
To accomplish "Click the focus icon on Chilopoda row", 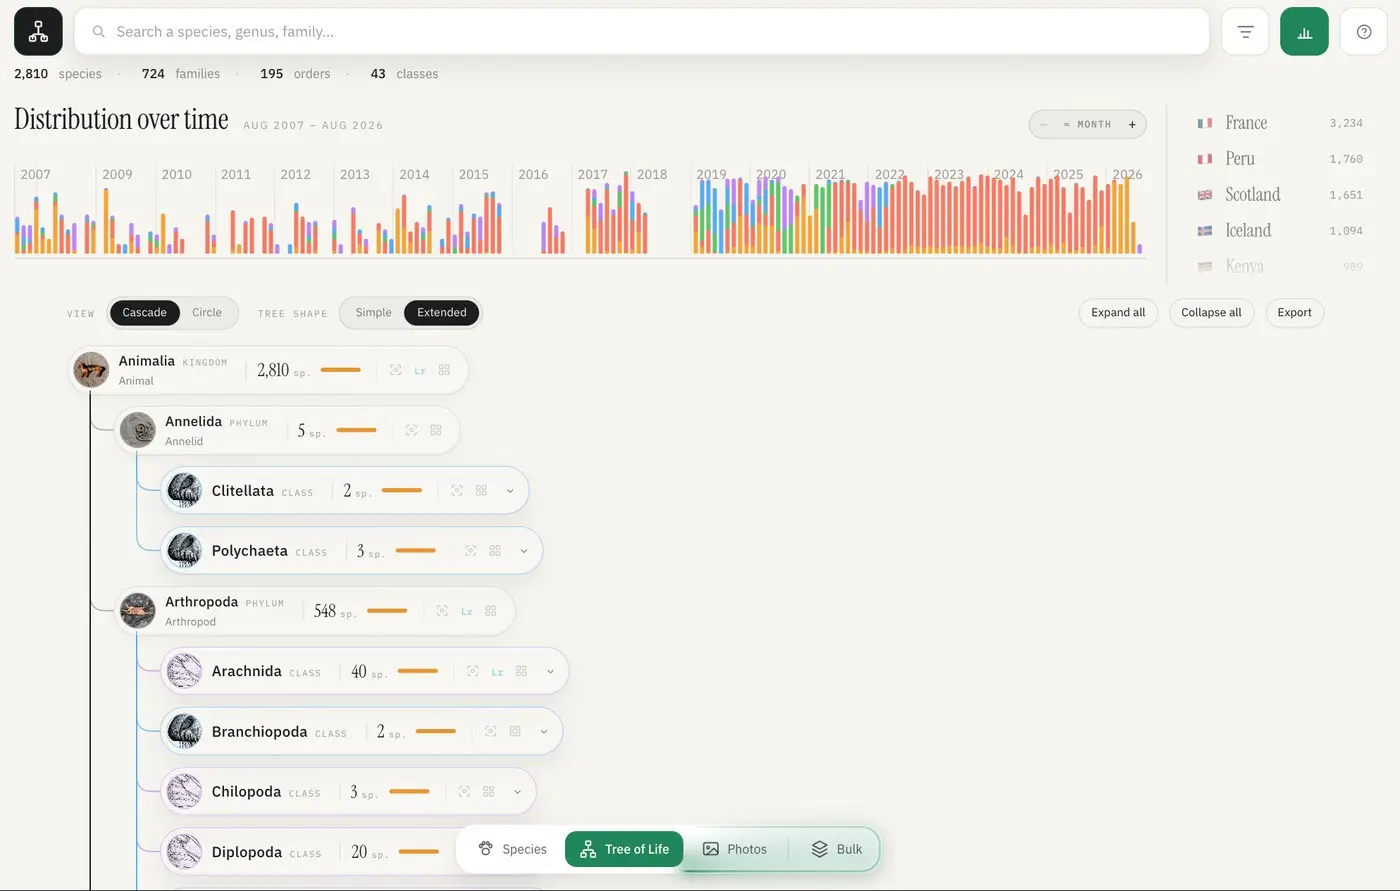I will click(x=464, y=791).
